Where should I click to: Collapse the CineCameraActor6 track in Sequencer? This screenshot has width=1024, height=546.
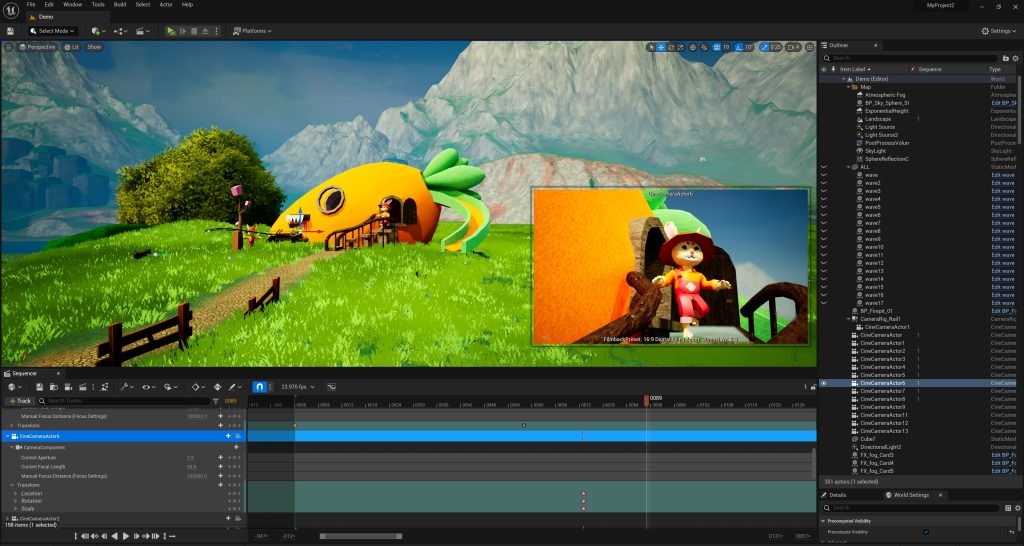click(x=8, y=436)
